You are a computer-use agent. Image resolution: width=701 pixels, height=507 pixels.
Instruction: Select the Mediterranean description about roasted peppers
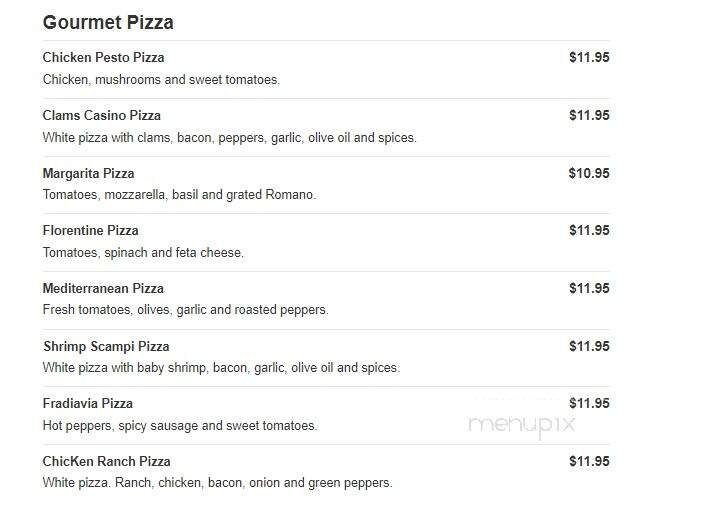(x=185, y=310)
